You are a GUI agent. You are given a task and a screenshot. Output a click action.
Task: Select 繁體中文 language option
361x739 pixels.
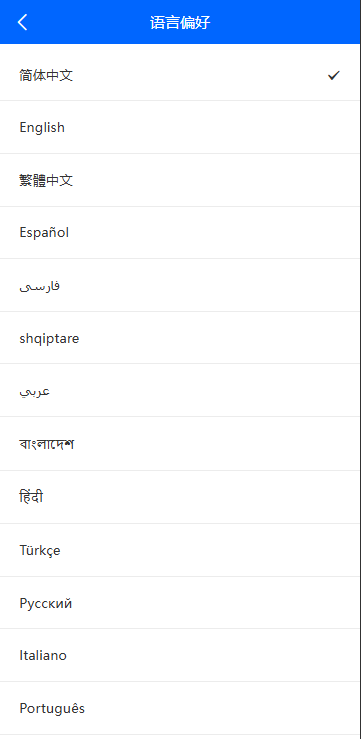[180, 180]
